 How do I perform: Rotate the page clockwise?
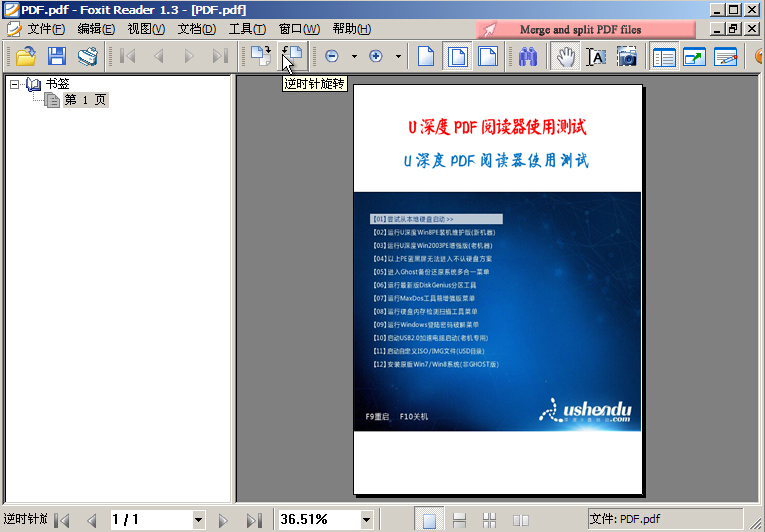[x=260, y=57]
